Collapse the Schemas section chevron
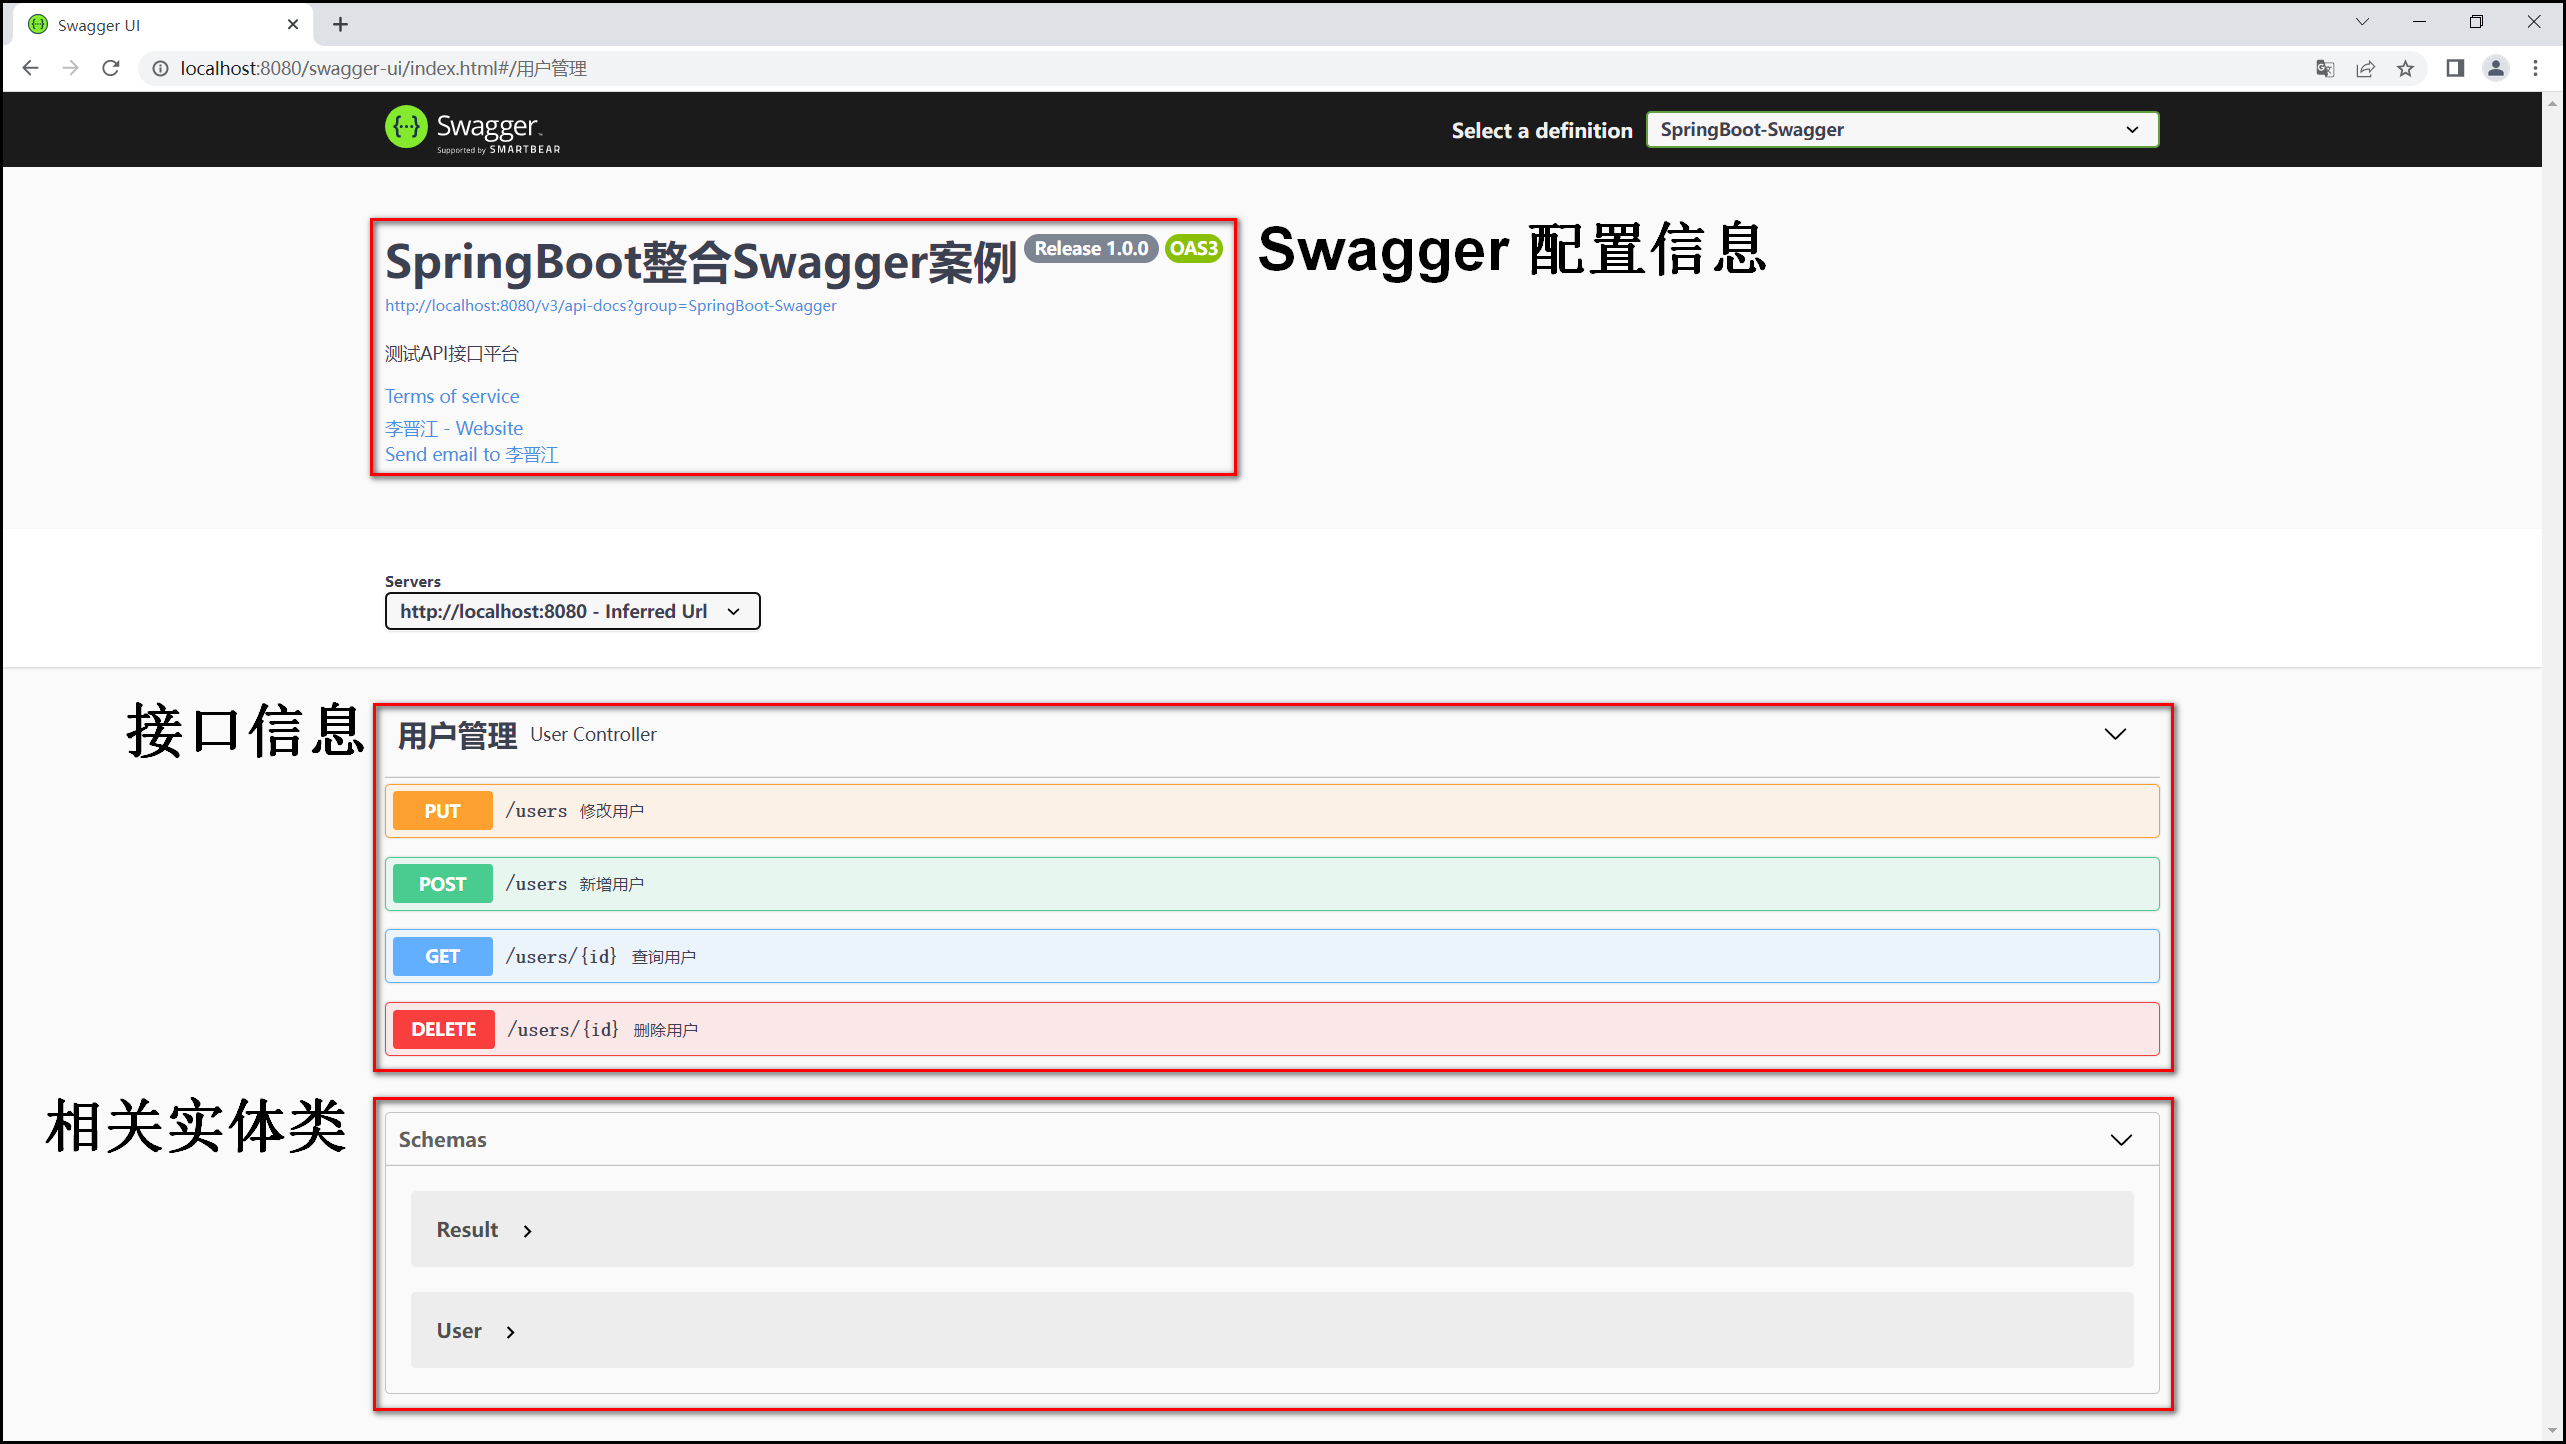 pyautogui.click(x=2121, y=1140)
